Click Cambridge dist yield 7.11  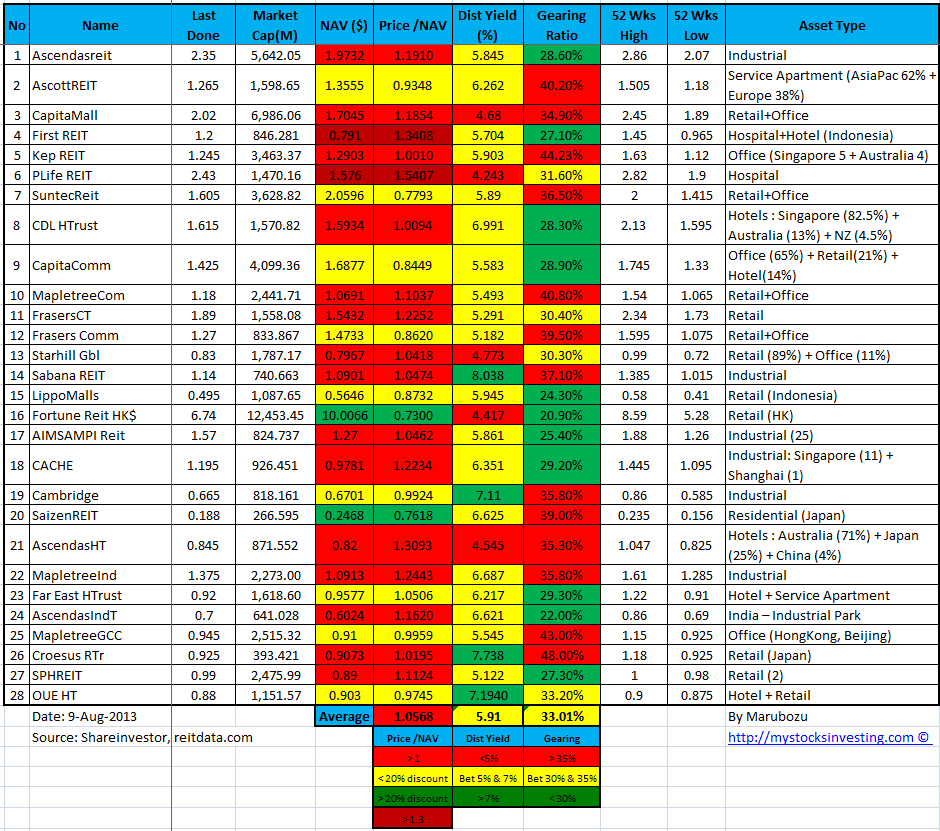(x=487, y=495)
